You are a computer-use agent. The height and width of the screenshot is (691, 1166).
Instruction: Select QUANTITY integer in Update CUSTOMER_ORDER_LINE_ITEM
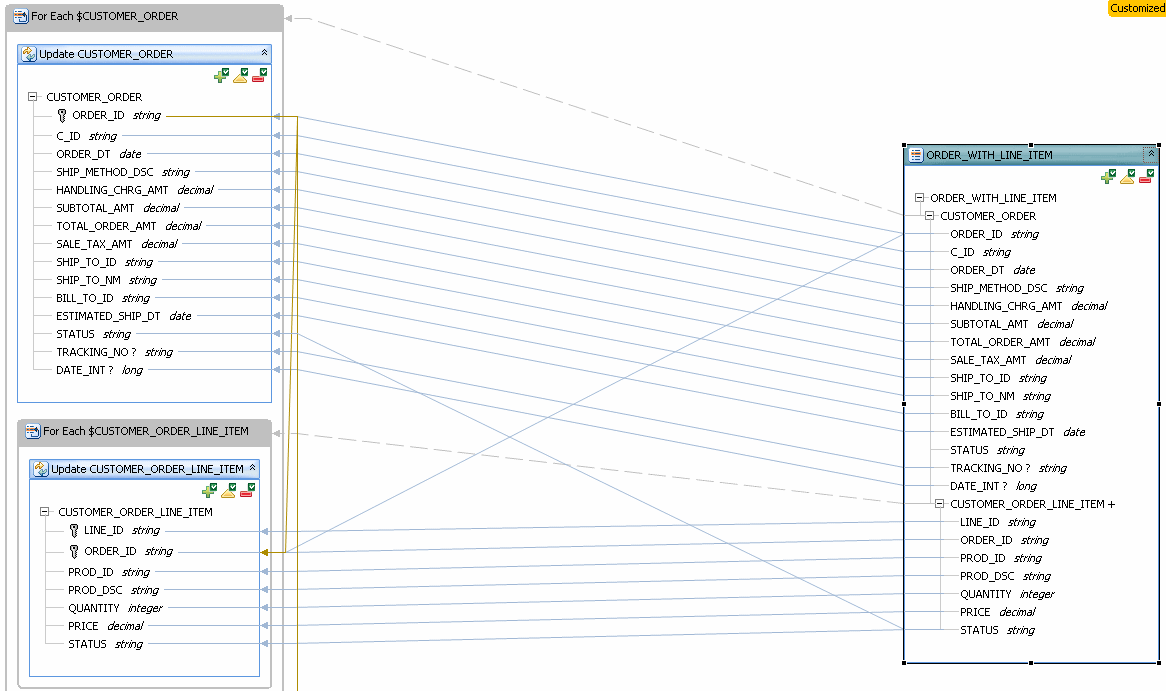coord(115,608)
